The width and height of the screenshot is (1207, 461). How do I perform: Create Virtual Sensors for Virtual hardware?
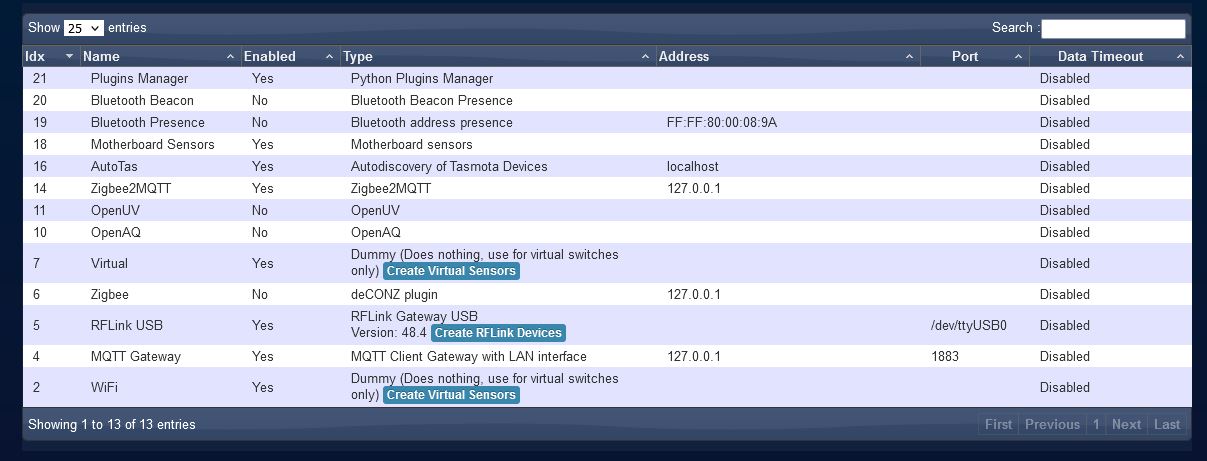pos(451,271)
